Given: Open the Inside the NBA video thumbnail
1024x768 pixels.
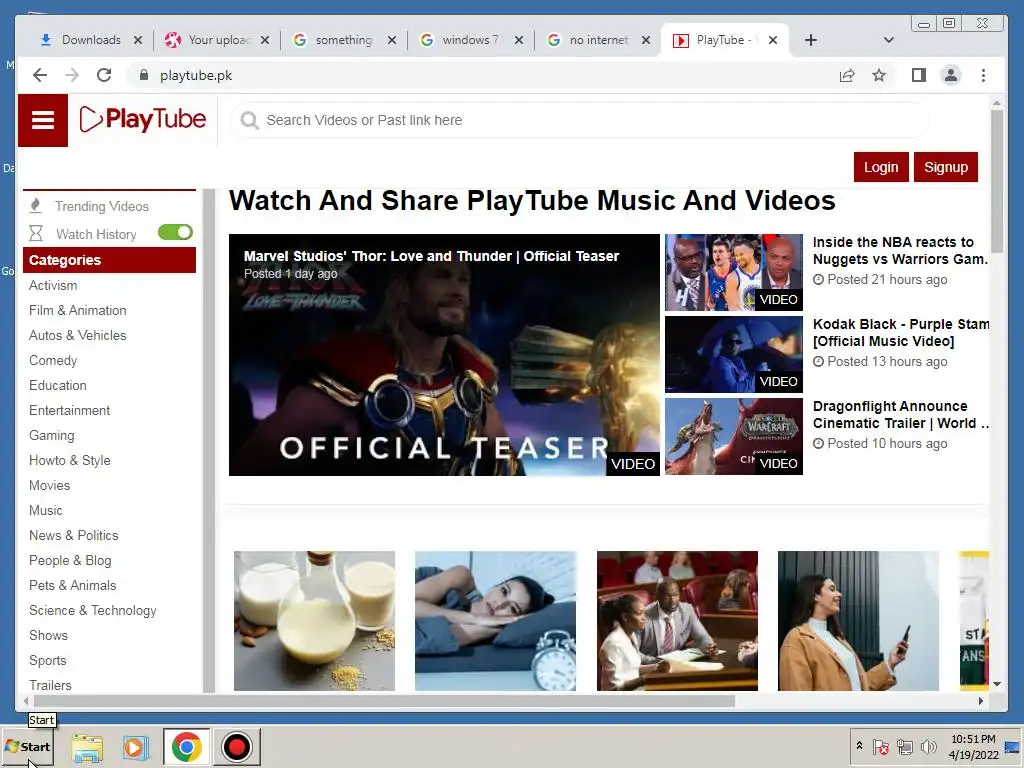Looking at the screenshot, I should coord(734,272).
